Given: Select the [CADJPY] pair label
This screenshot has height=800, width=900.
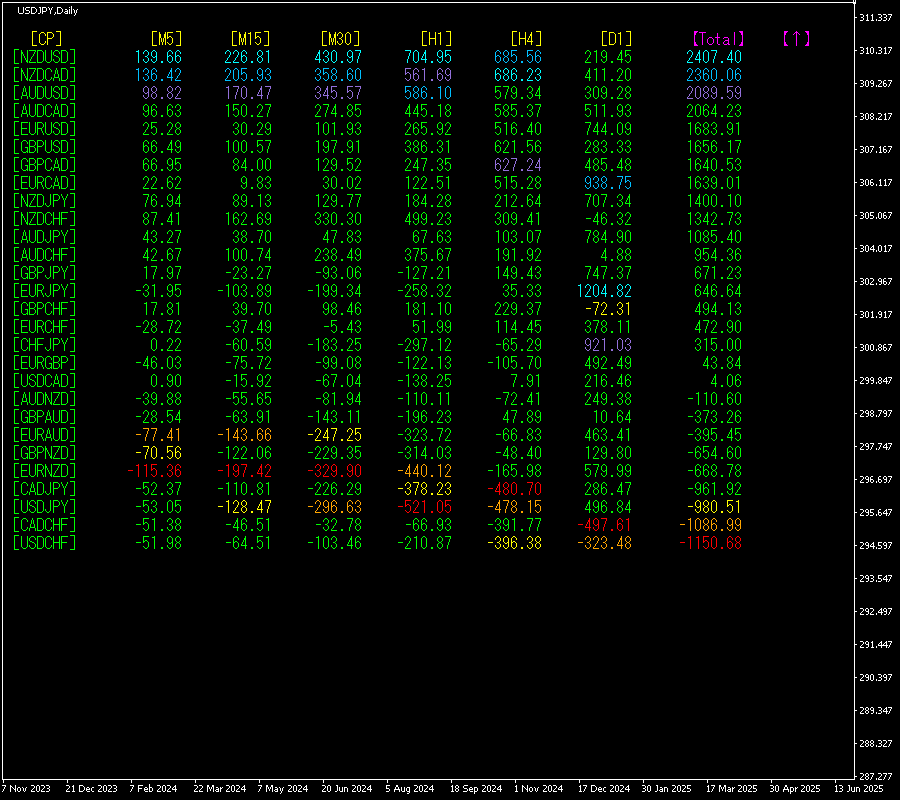Looking at the screenshot, I should click(44, 489).
